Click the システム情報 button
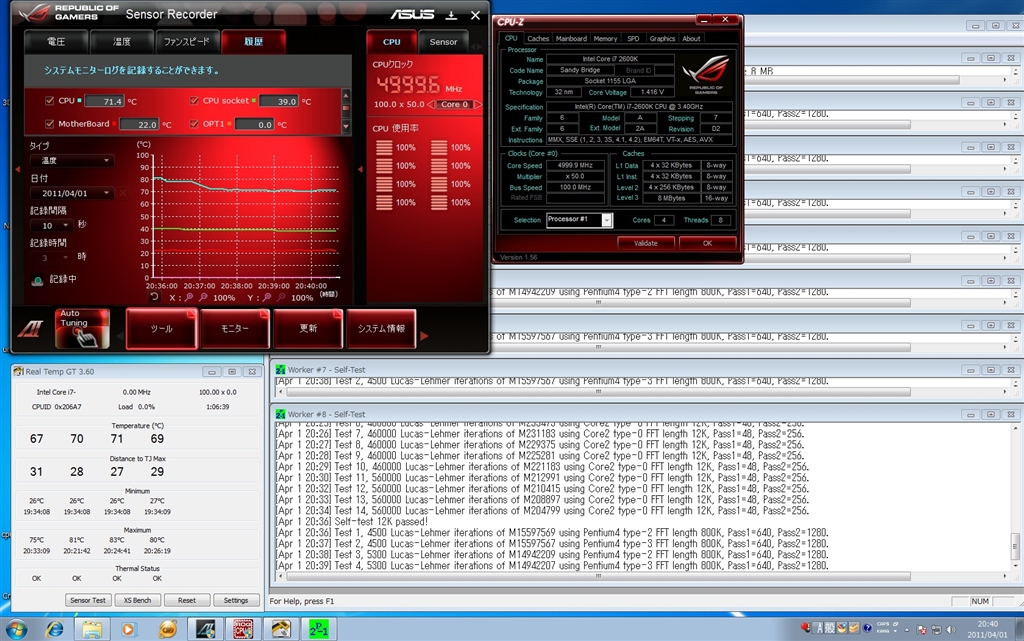 (381, 328)
